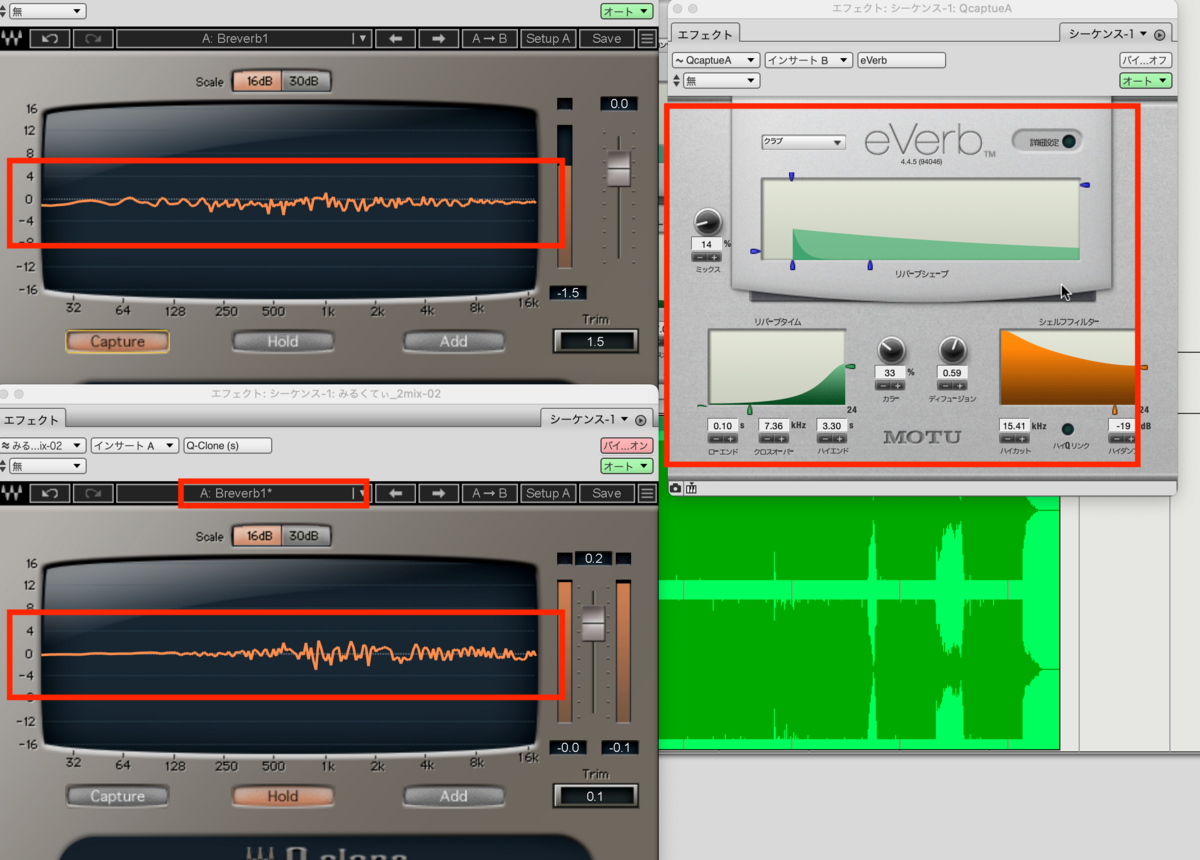The image size is (1200, 860).
Task: Open ～QcaptueA track dropdown
Action: [x=716, y=60]
